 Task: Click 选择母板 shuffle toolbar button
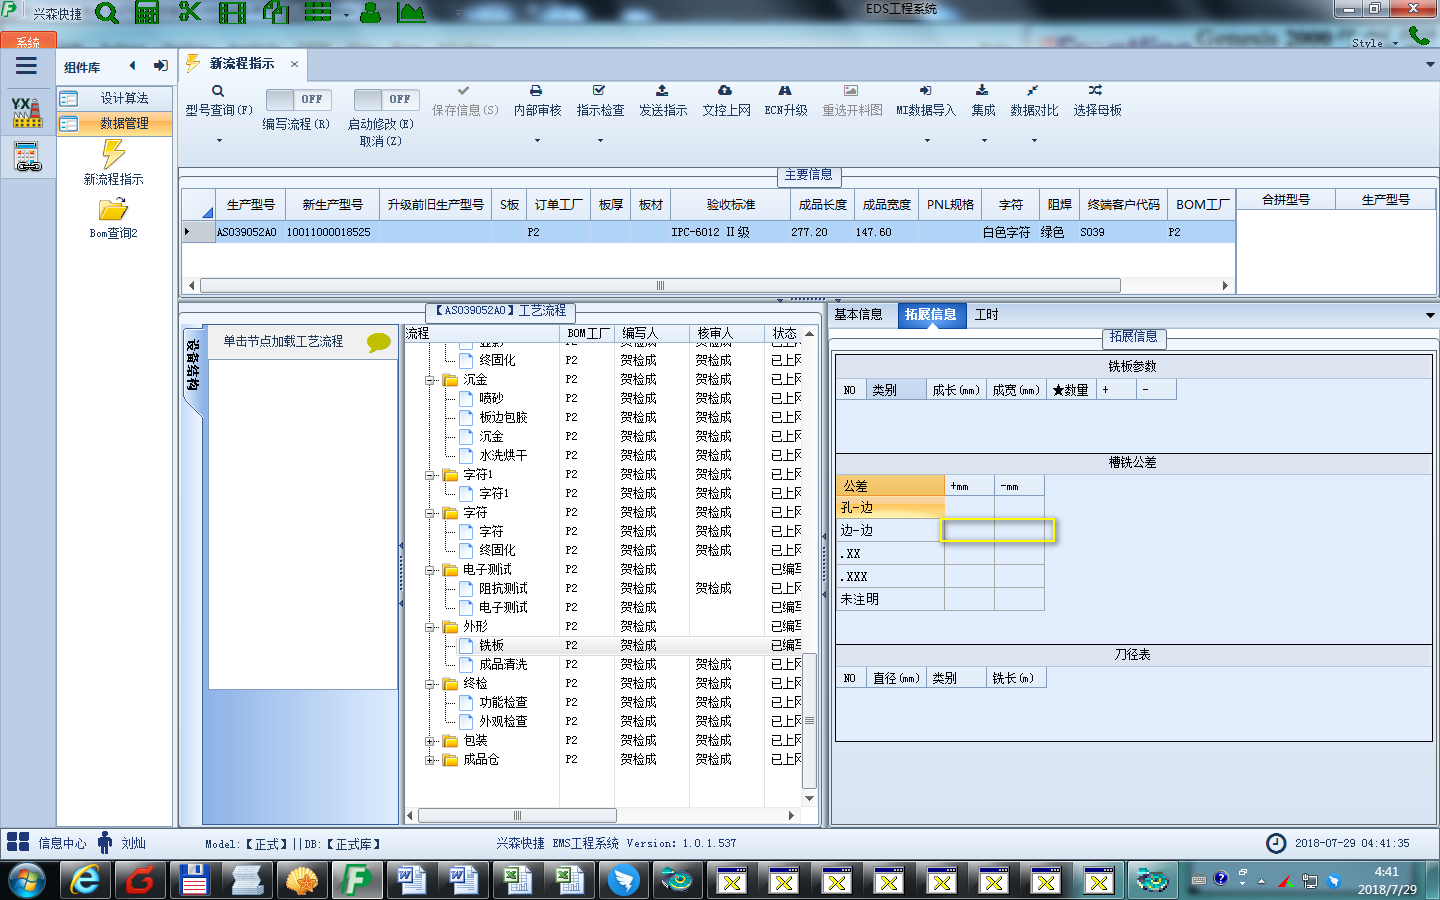tap(1097, 102)
